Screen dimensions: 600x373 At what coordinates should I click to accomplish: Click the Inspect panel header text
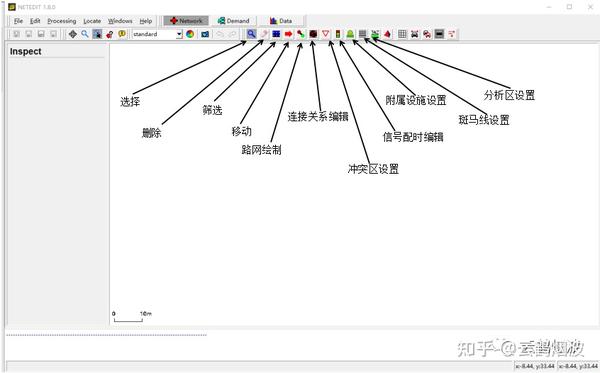point(26,51)
